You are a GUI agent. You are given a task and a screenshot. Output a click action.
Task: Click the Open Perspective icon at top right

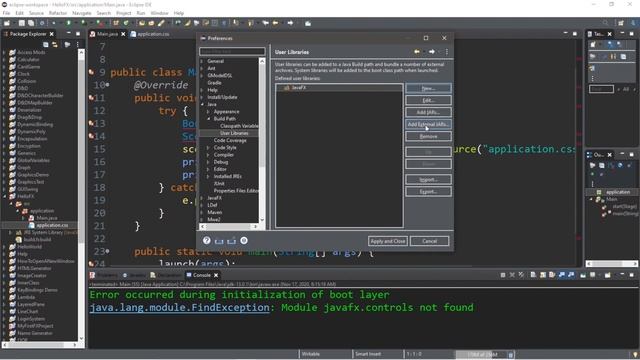click(x=621, y=23)
